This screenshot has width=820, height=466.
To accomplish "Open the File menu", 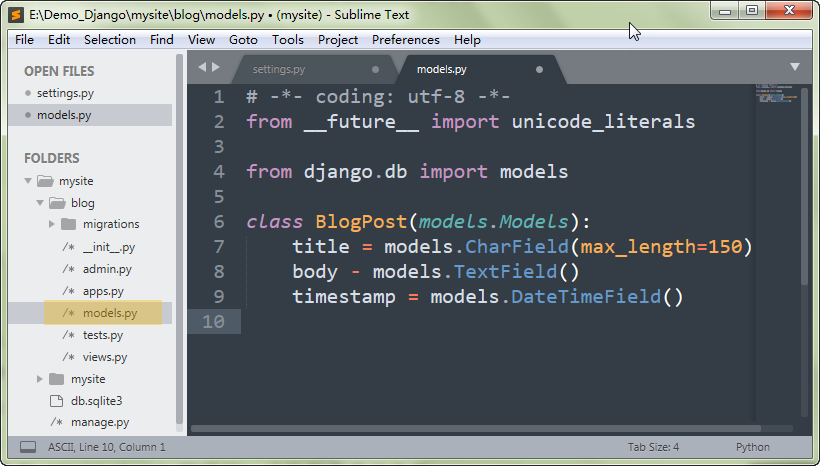I will pyautogui.click(x=24, y=40).
